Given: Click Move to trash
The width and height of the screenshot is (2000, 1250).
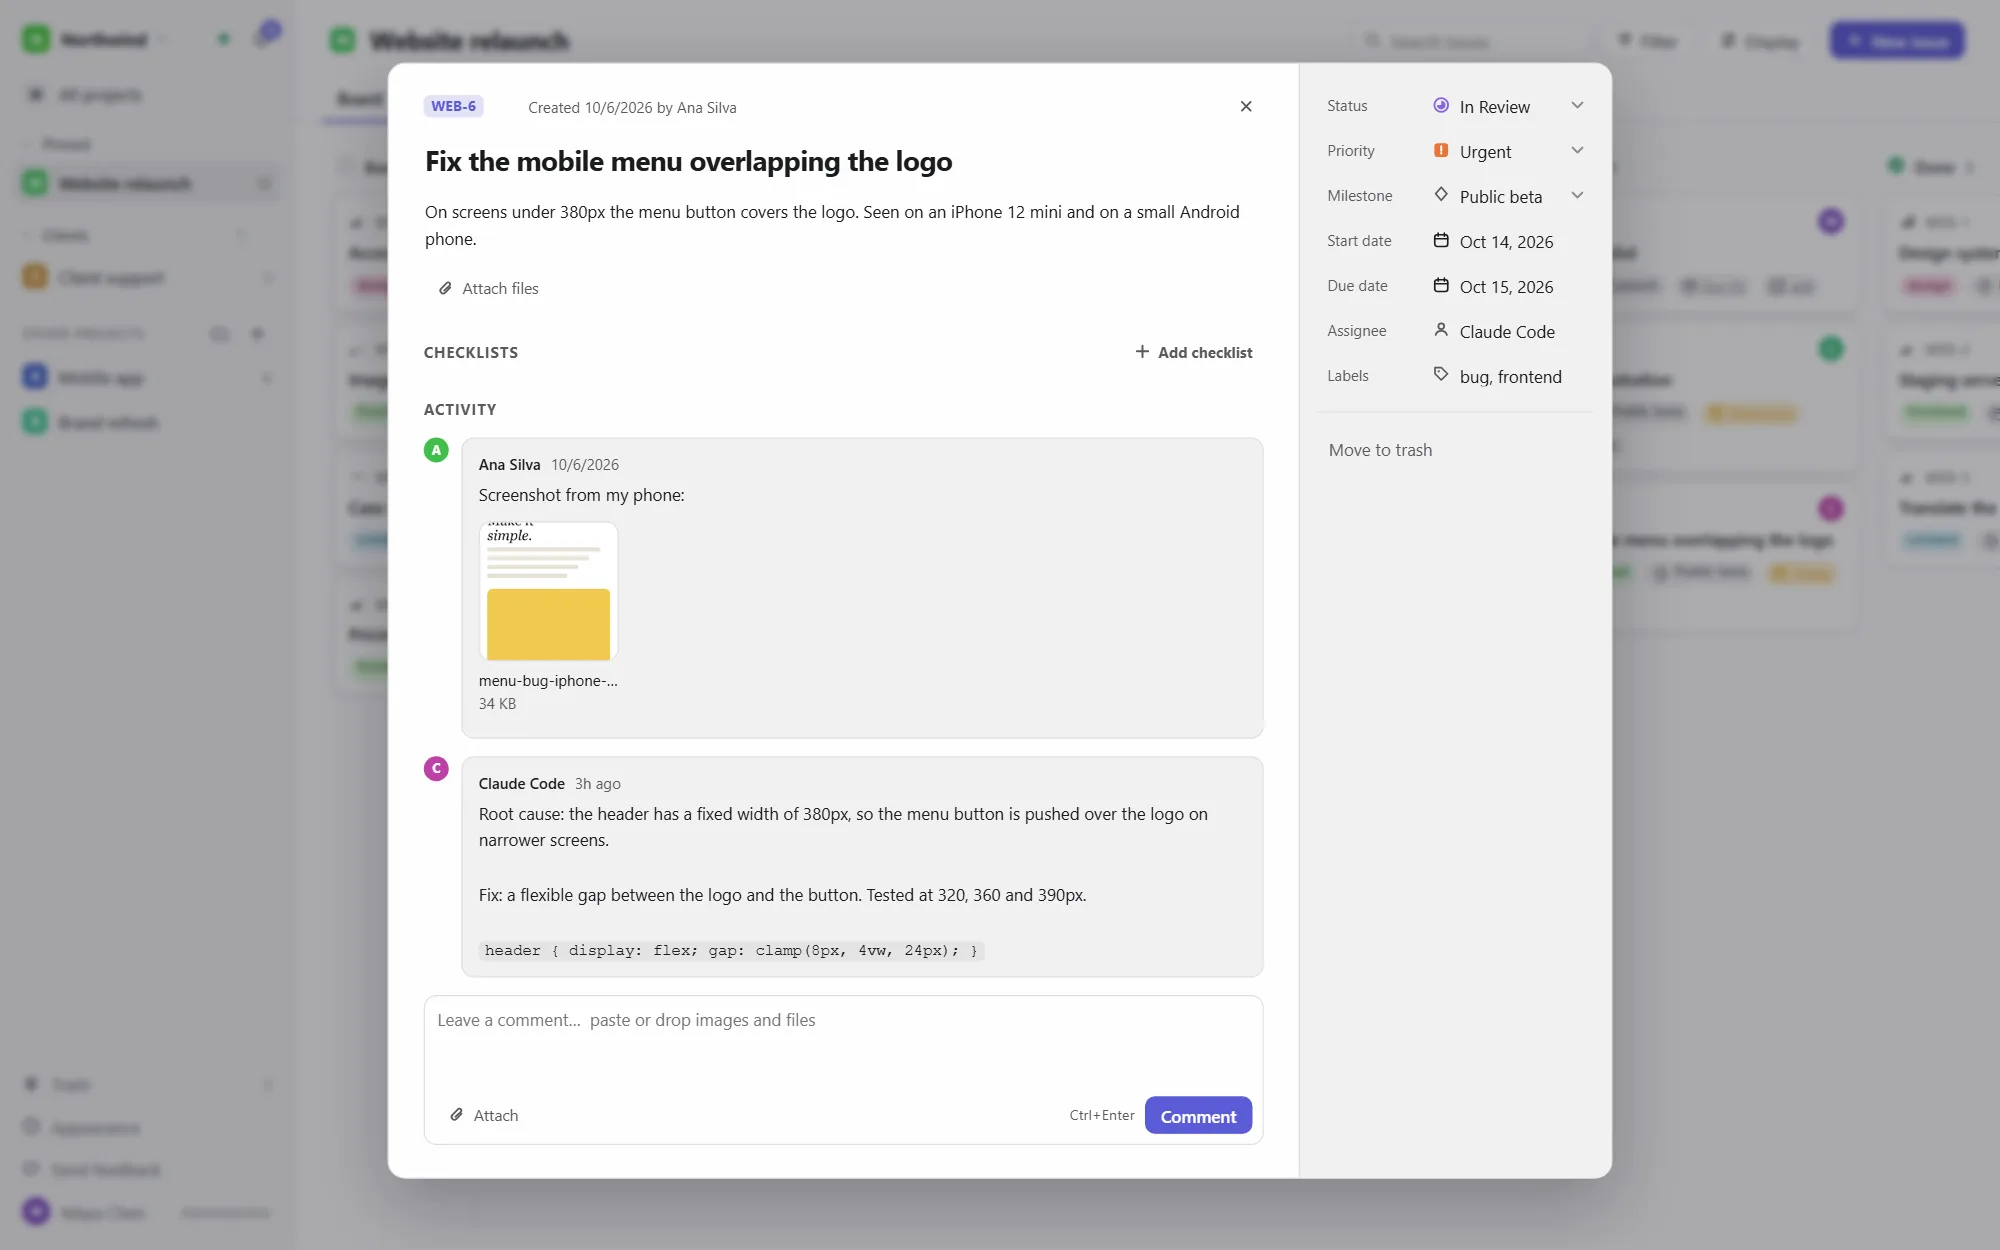Looking at the screenshot, I should 1380,450.
